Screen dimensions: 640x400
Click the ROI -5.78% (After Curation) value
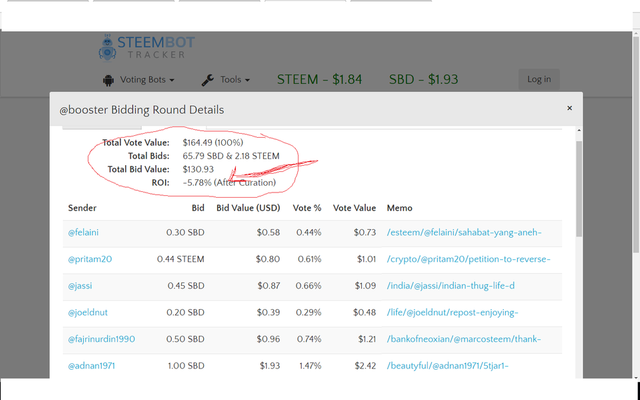click(229, 182)
